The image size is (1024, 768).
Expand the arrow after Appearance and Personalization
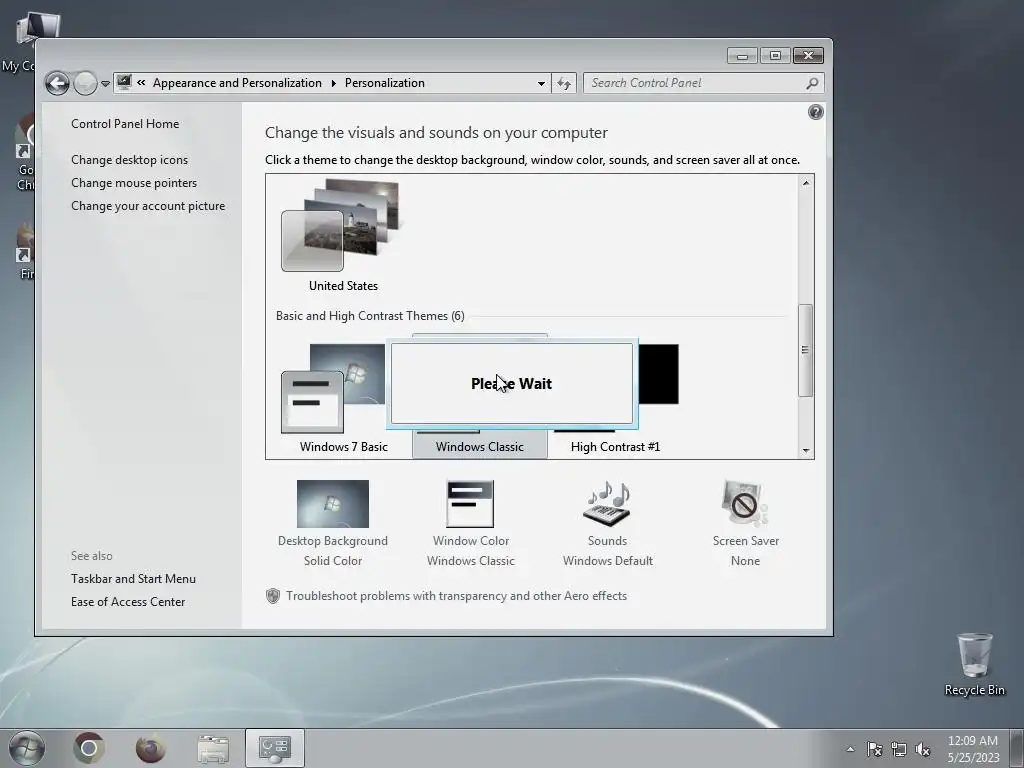point(333,83)
